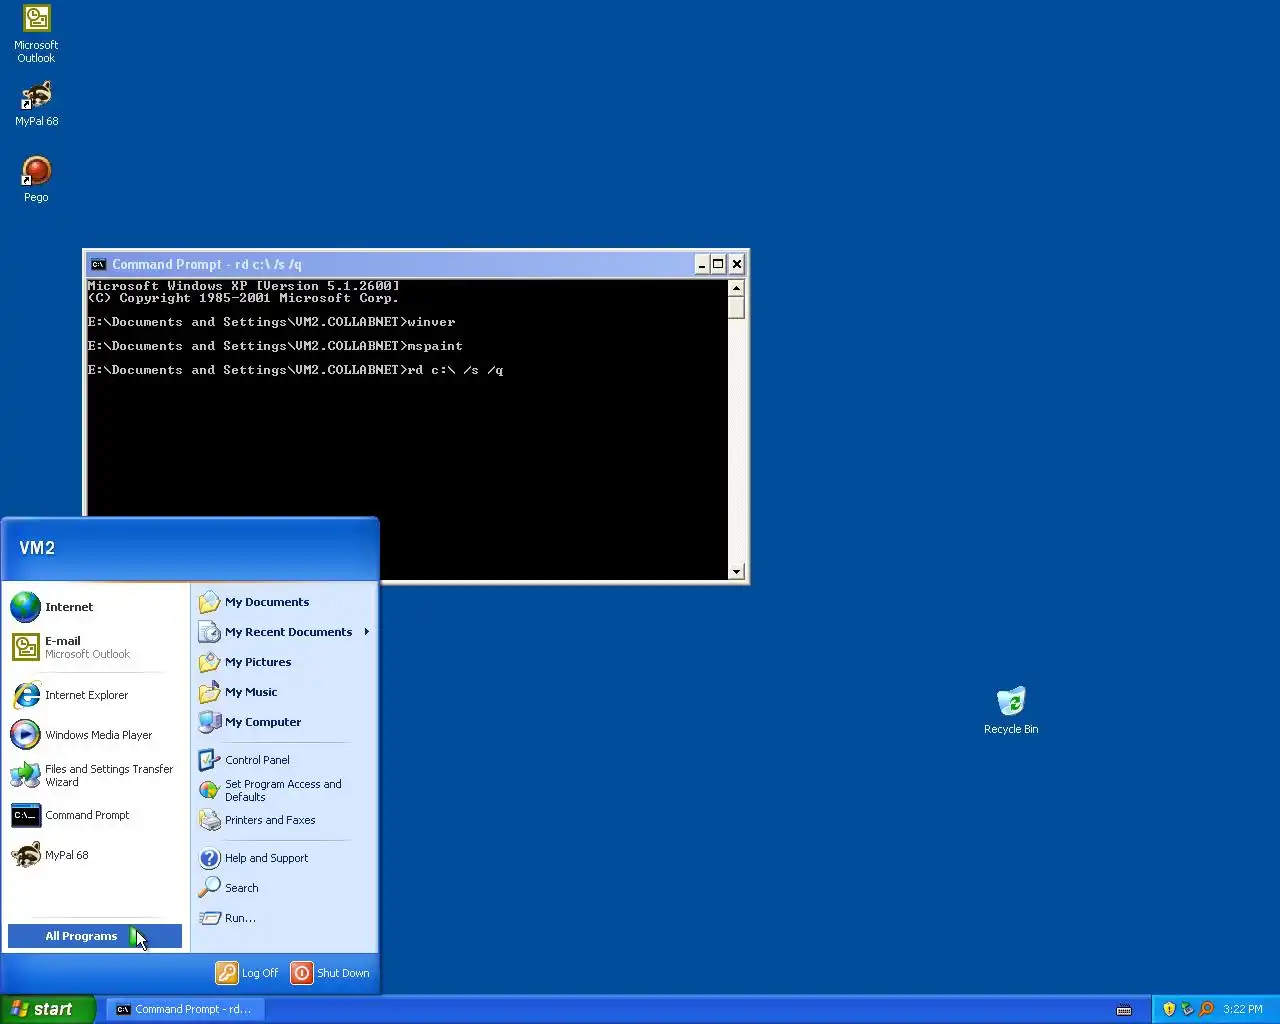Click Command Prompt window title bar icon

pos(98,264)
